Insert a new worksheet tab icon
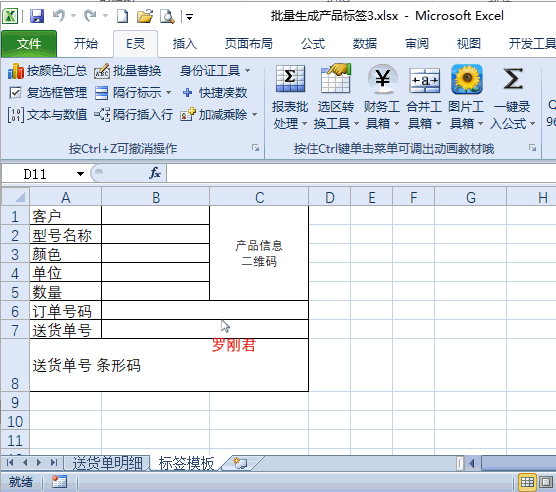556x492 pixels. click(x=240, y=463)
